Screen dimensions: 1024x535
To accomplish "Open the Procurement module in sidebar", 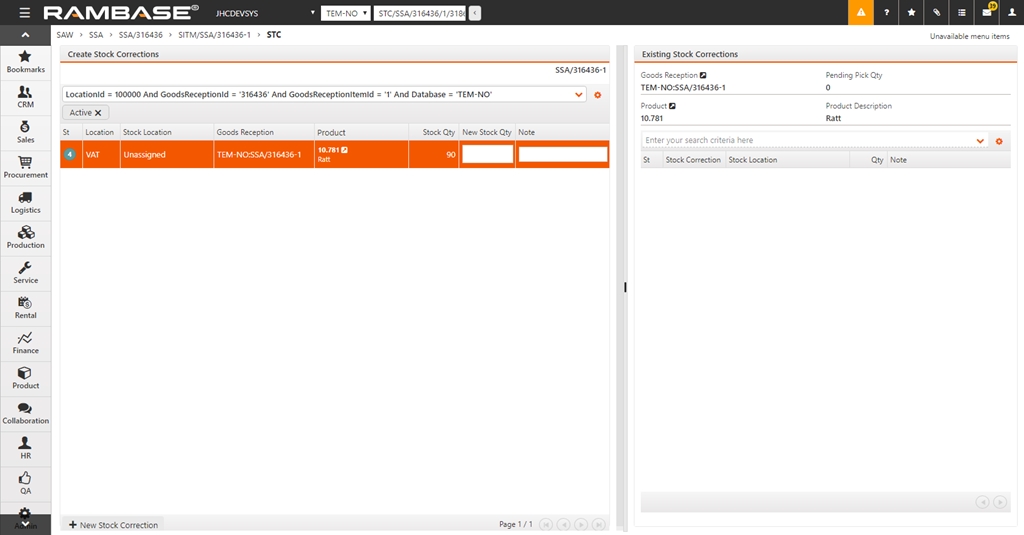I will (26, 166).
